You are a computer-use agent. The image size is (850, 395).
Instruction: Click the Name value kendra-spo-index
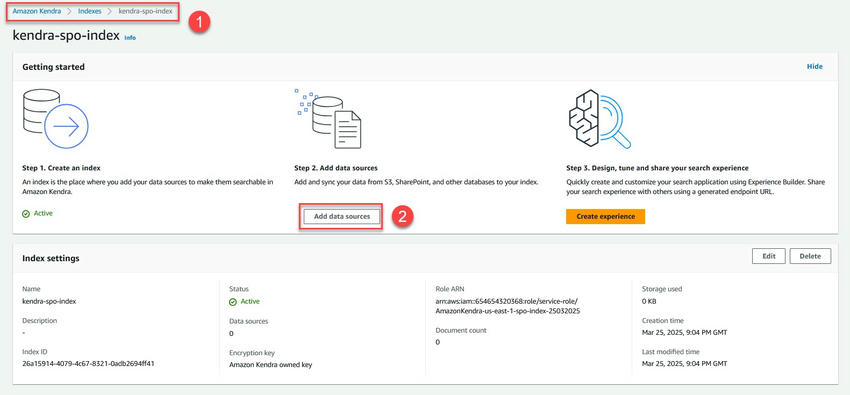click(x=49, y=301)
